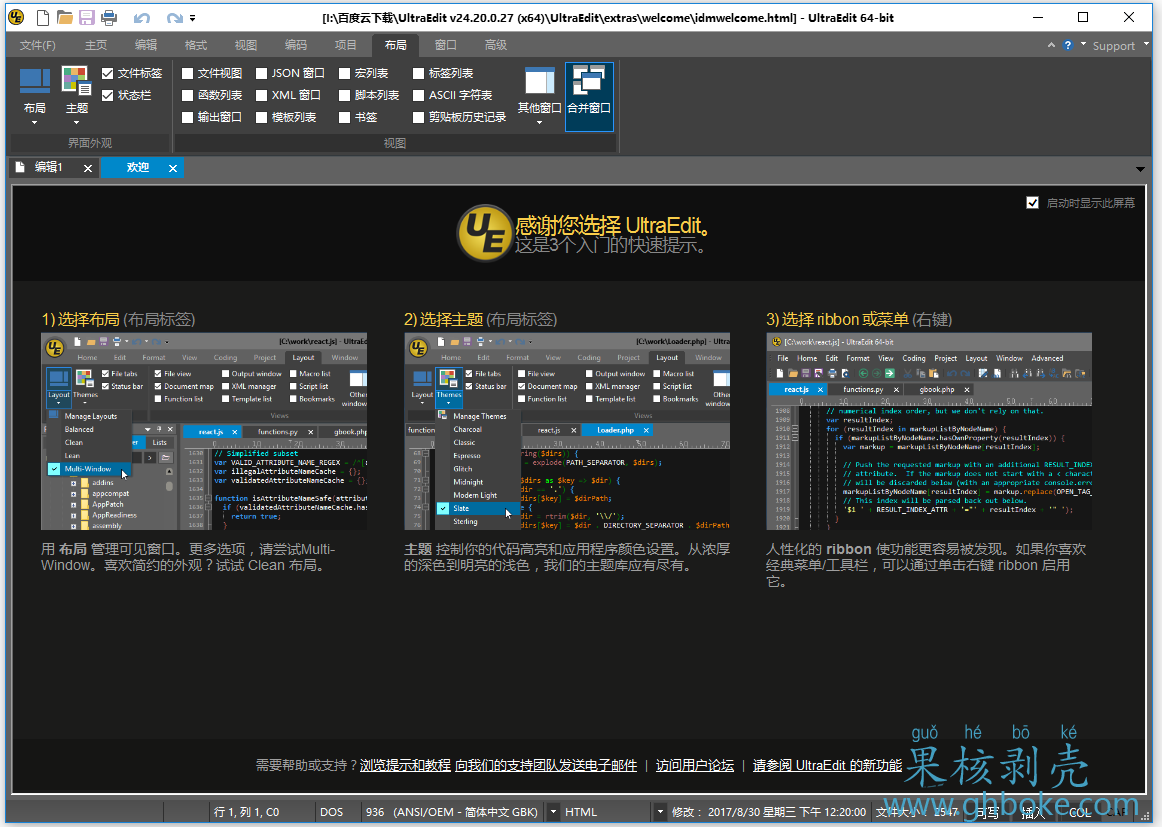Click the Support button
1162x827 pixels.
point(1113,46)
